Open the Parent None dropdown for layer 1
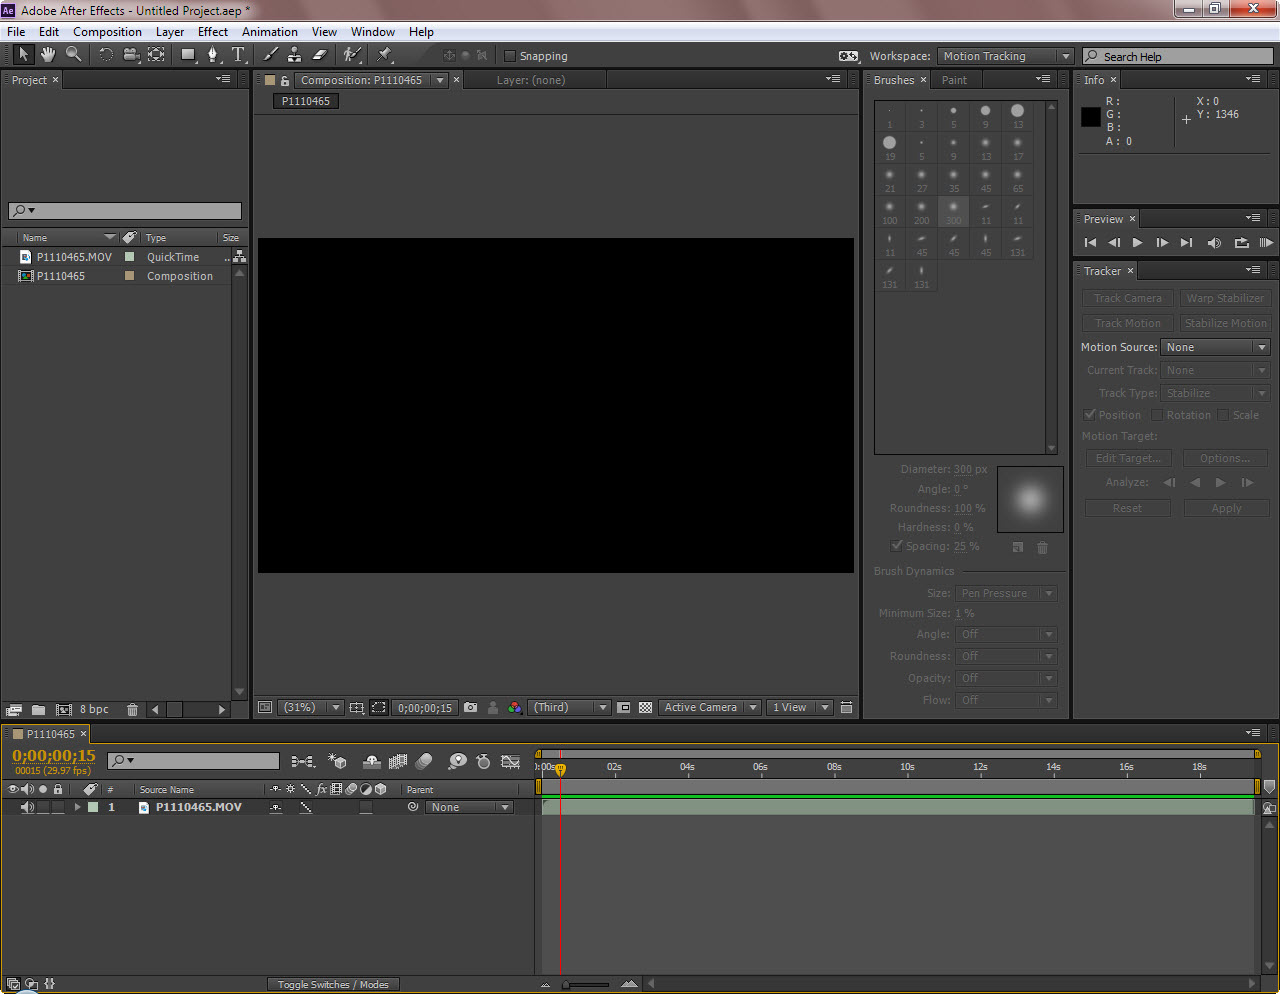Viewport: 1280px width, 994px height. click(469, 807)
